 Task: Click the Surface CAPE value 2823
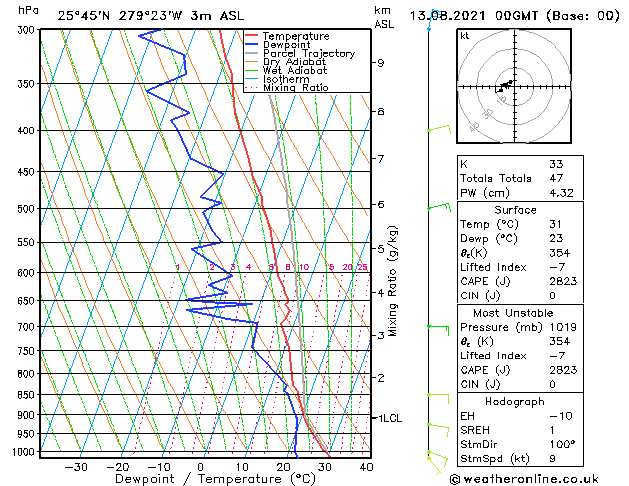[x=563, y=281]
